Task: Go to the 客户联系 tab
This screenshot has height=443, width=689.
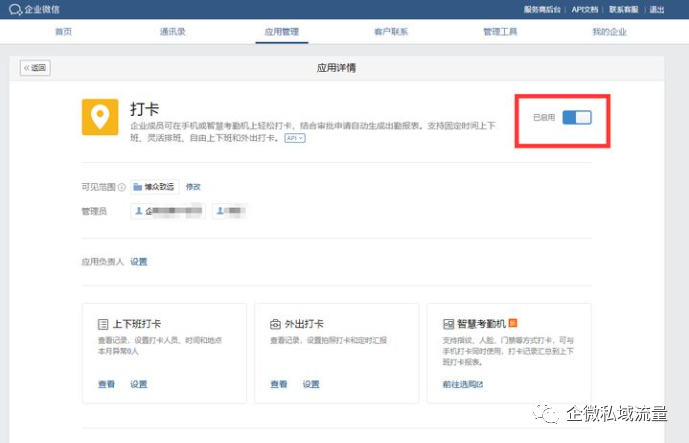Action: coord(390,32)
